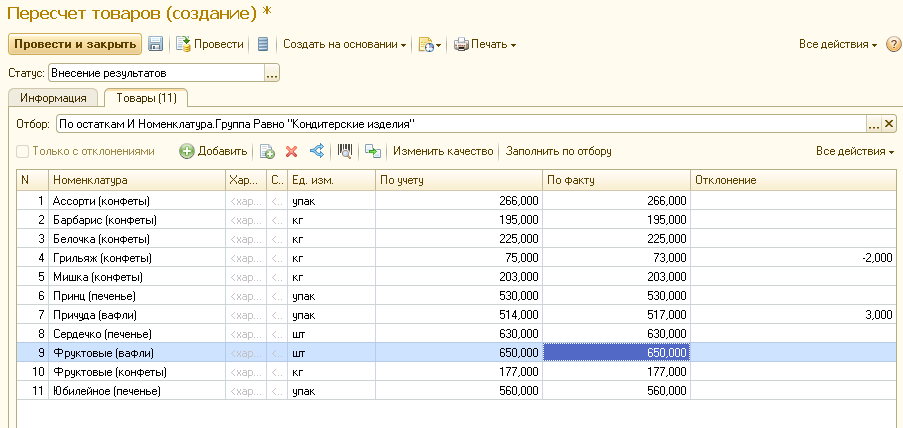Select the Сердечко (печенье) row
Screen dimensions: 903x428
[457, 334]
